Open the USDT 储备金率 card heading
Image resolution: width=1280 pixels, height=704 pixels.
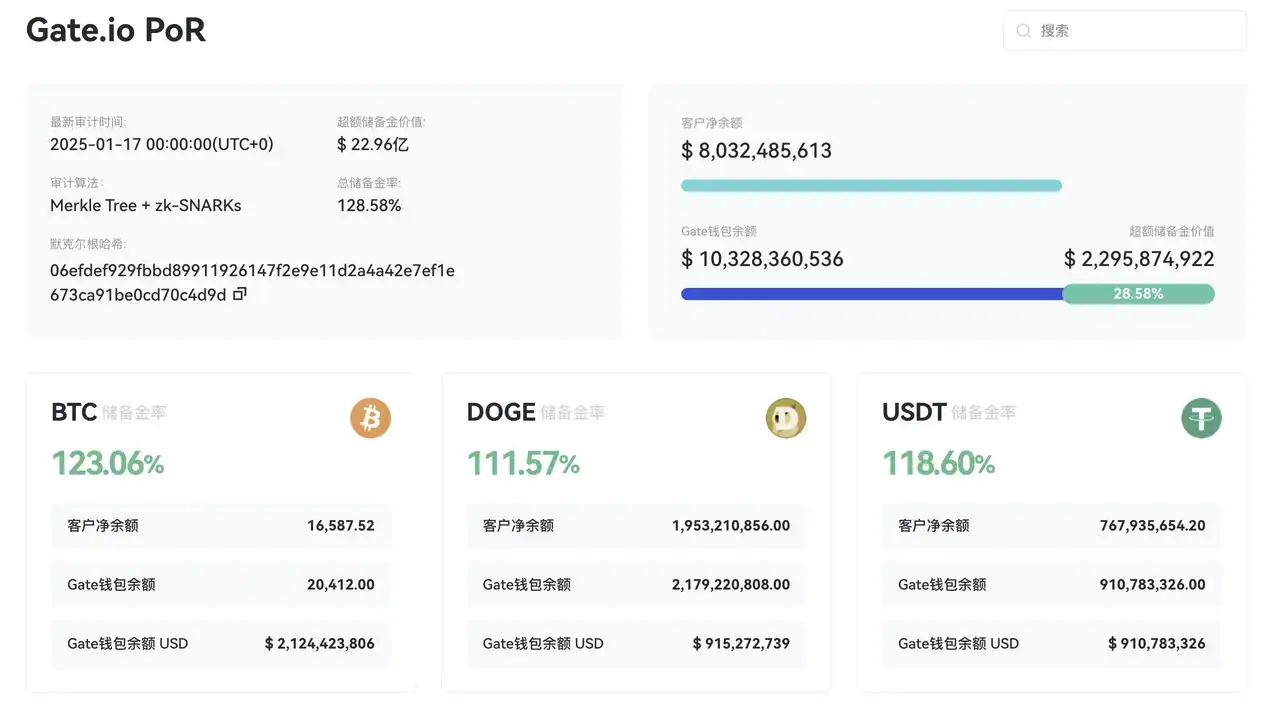coord(949,412)
